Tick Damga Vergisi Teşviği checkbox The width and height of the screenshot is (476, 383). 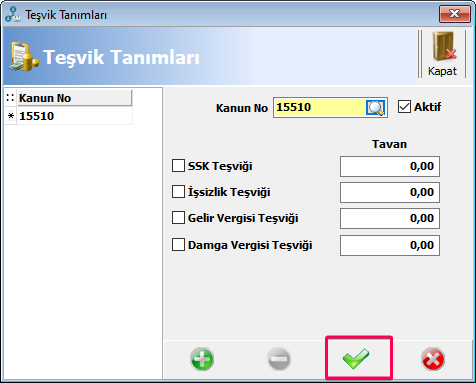[x=178, y=245]
